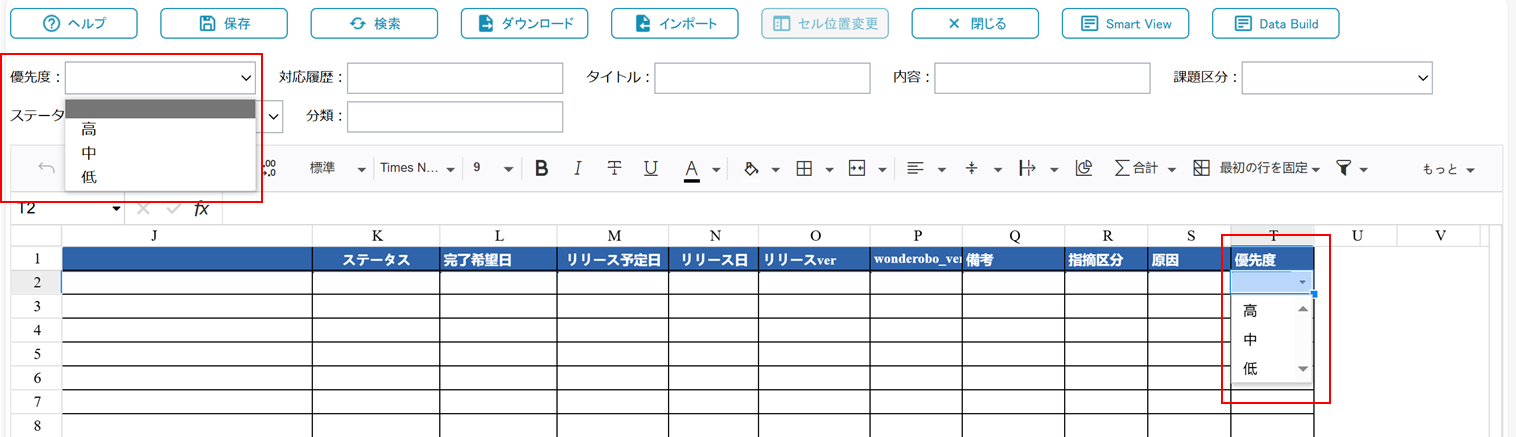
Task: Toggle italic formatting
Action: pyautogui.click(x=577, y=168)
